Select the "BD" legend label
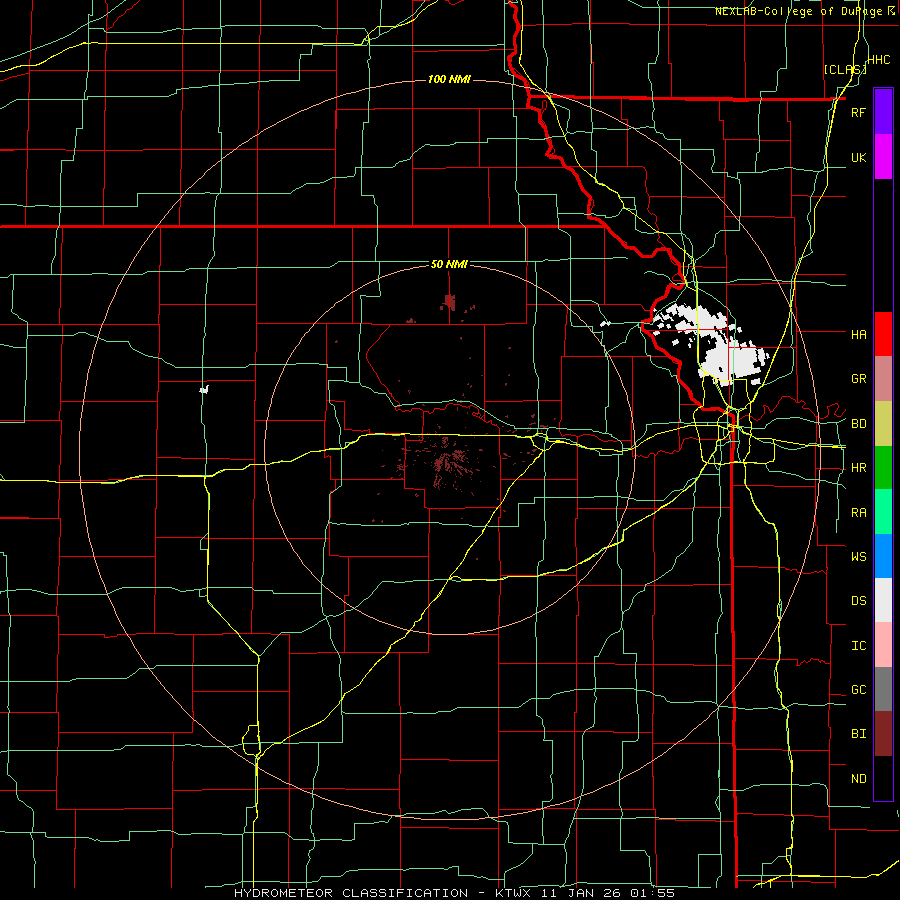 [x=858, y=424]
